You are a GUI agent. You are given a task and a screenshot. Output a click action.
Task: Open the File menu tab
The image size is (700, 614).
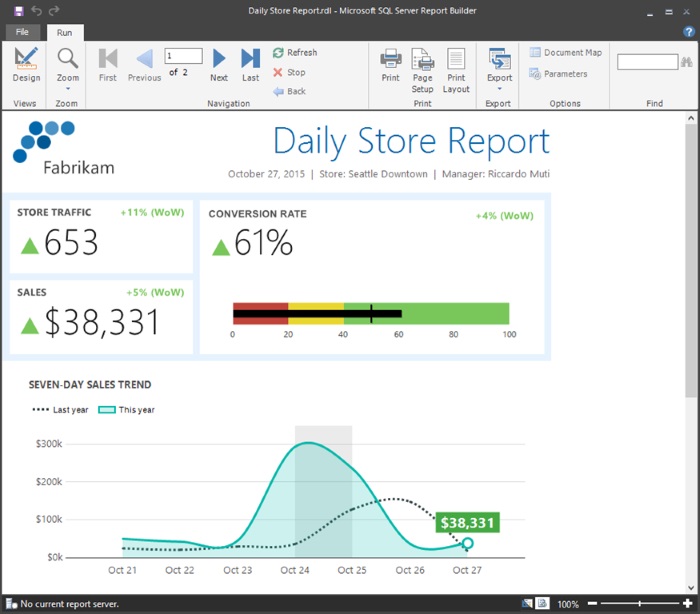(22, 32)
